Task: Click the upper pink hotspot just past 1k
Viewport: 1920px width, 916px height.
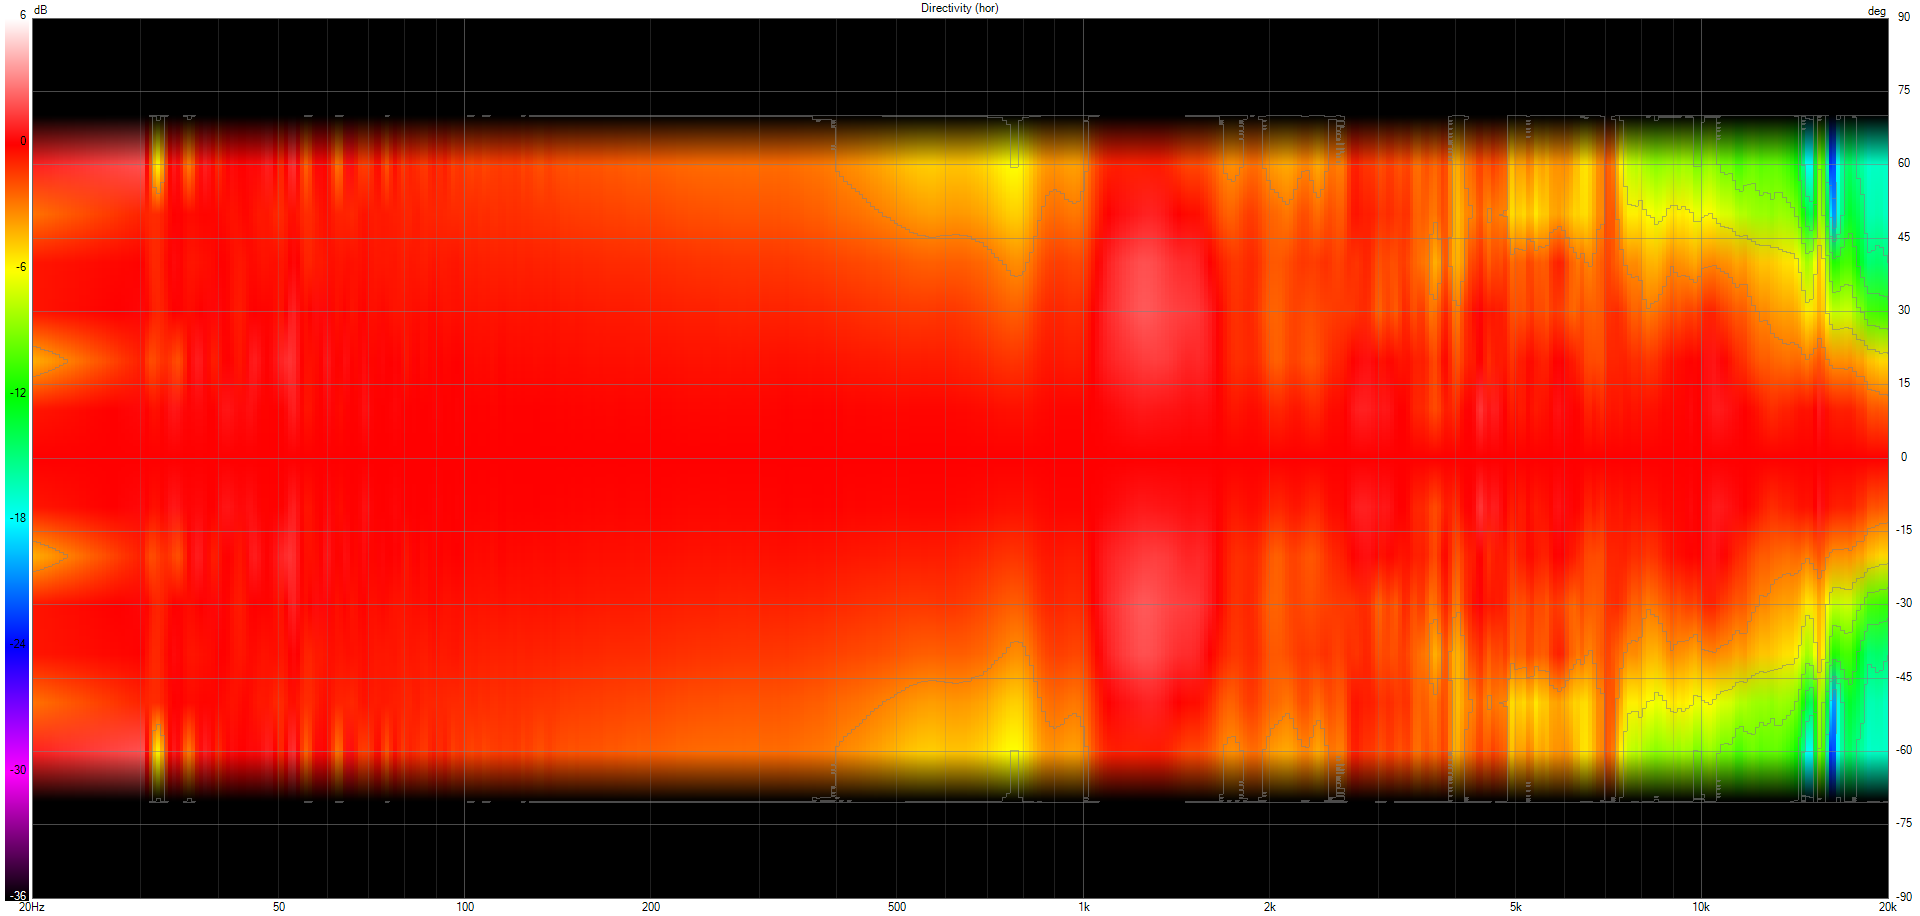Action: [1150, 290]
